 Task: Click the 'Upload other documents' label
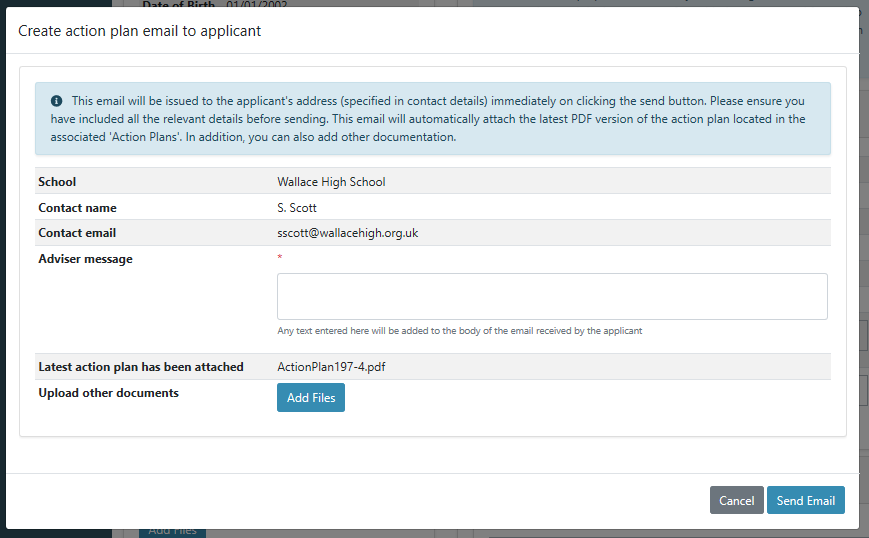point(108,393)
